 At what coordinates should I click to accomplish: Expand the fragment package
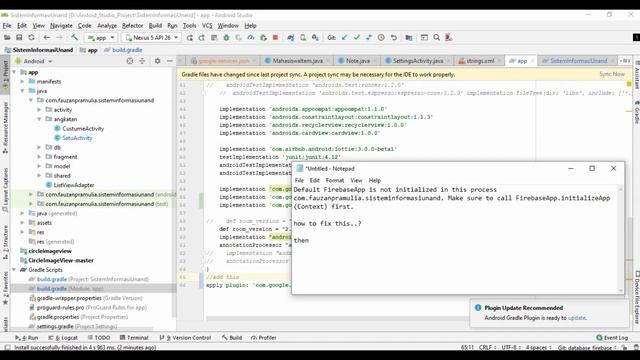click(x=39, y=157)
